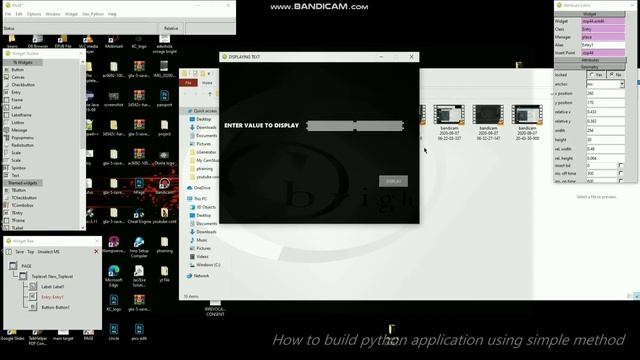Open the Options menu in PAGE
Image resolution: width=640 pixels, height=360 pixels.
[34, 14]
